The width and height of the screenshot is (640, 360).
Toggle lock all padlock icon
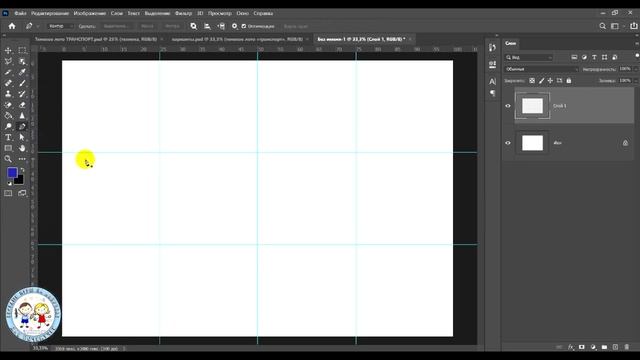pos(569,81)
